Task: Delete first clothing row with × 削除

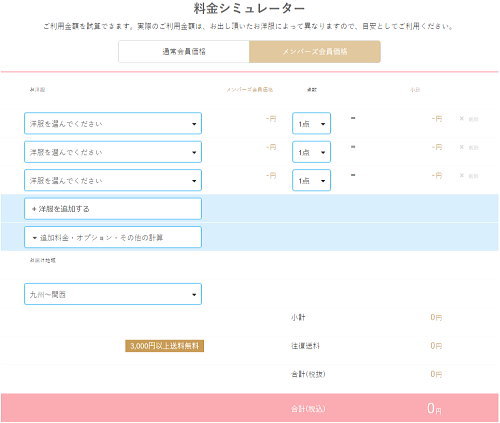Action: point(469,119)
